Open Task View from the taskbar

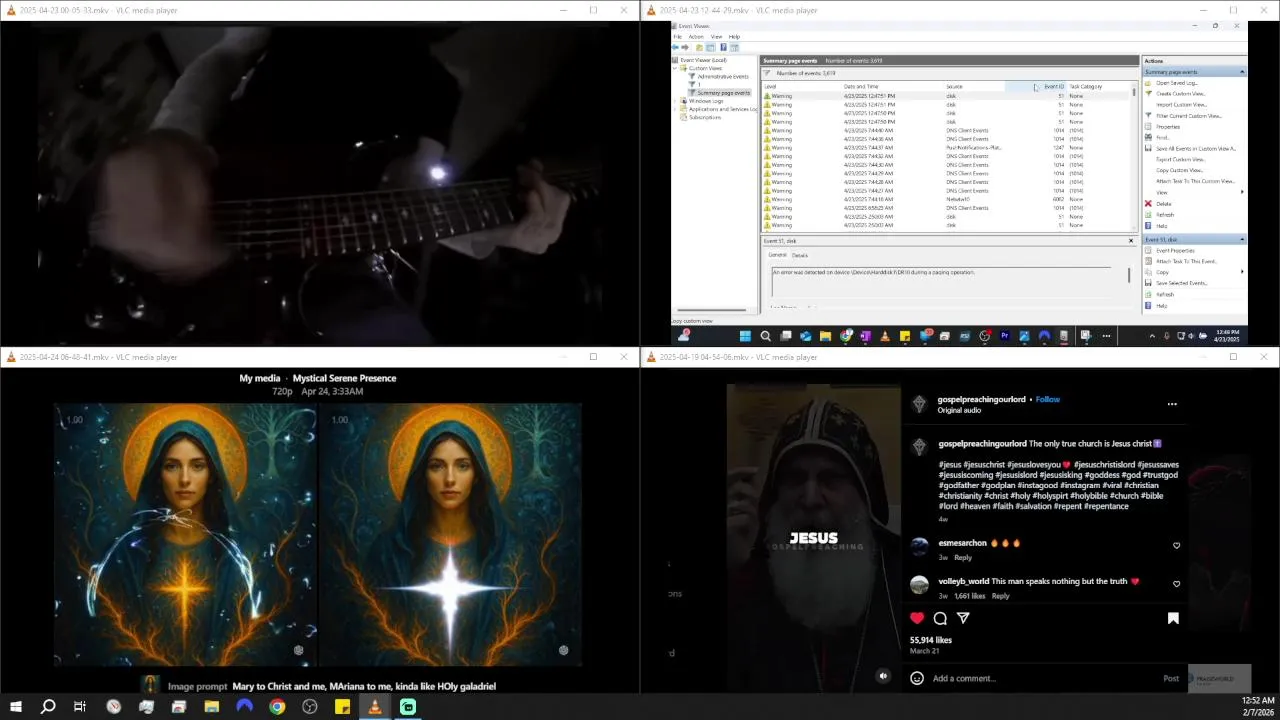coord(80,707)
